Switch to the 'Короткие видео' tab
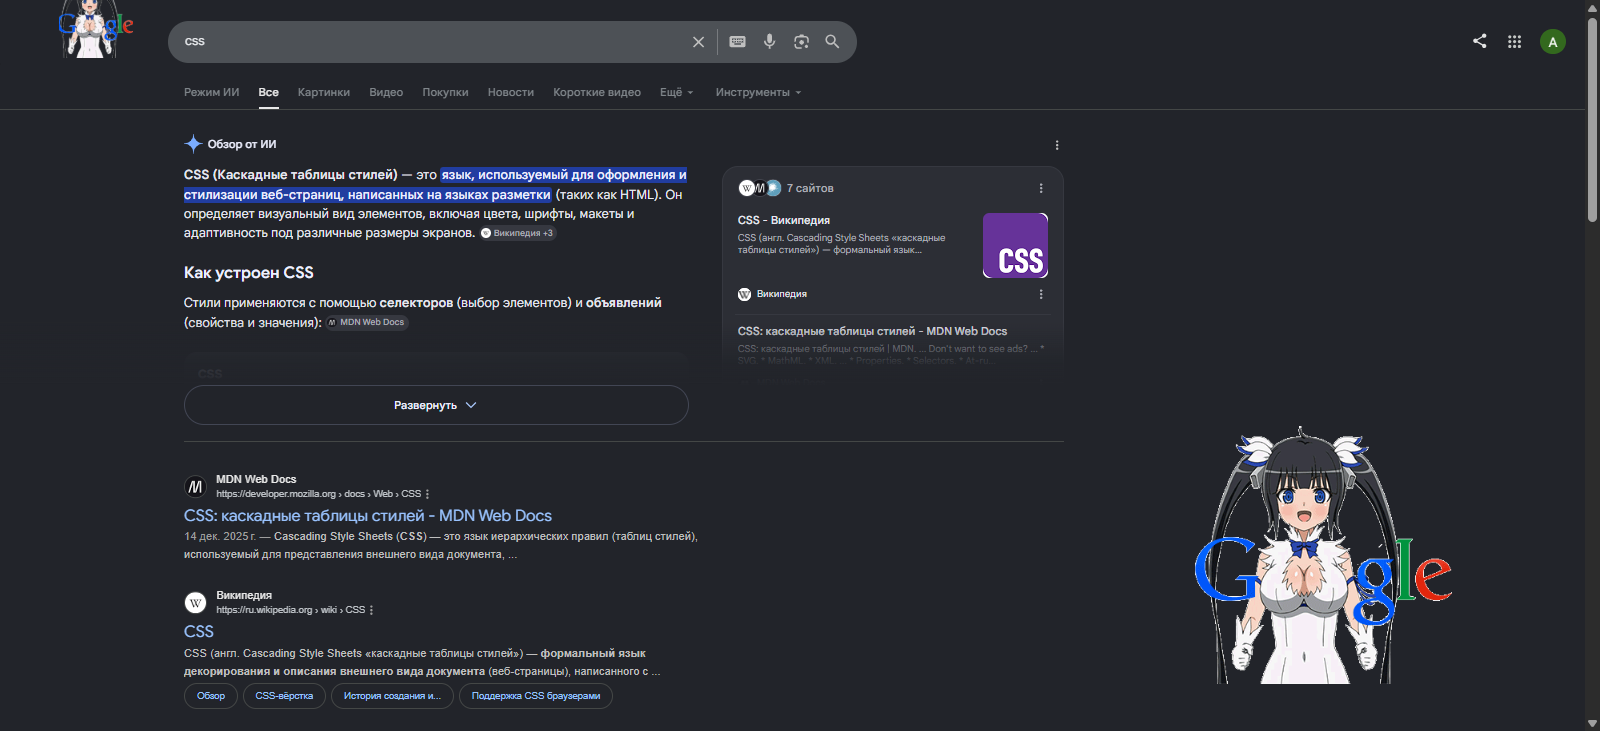Image resolution: width=1600 pixels, height=731 pixels. [x=597, y=92]
